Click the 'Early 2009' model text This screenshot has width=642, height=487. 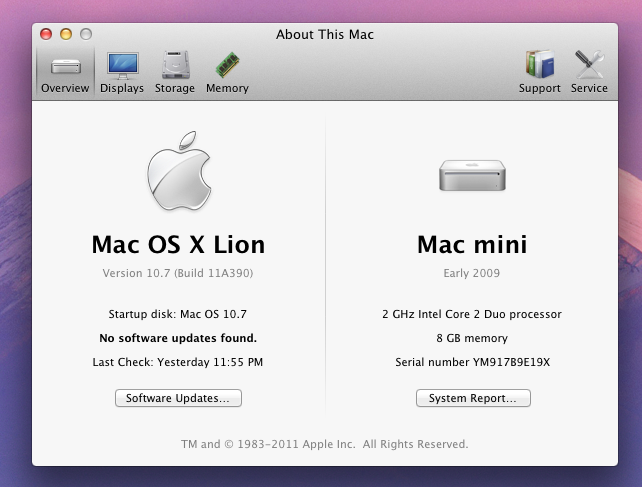(472, 273)
